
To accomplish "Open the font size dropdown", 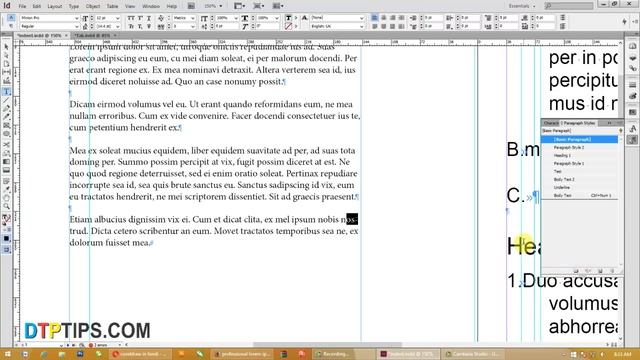I will [118, 18].
